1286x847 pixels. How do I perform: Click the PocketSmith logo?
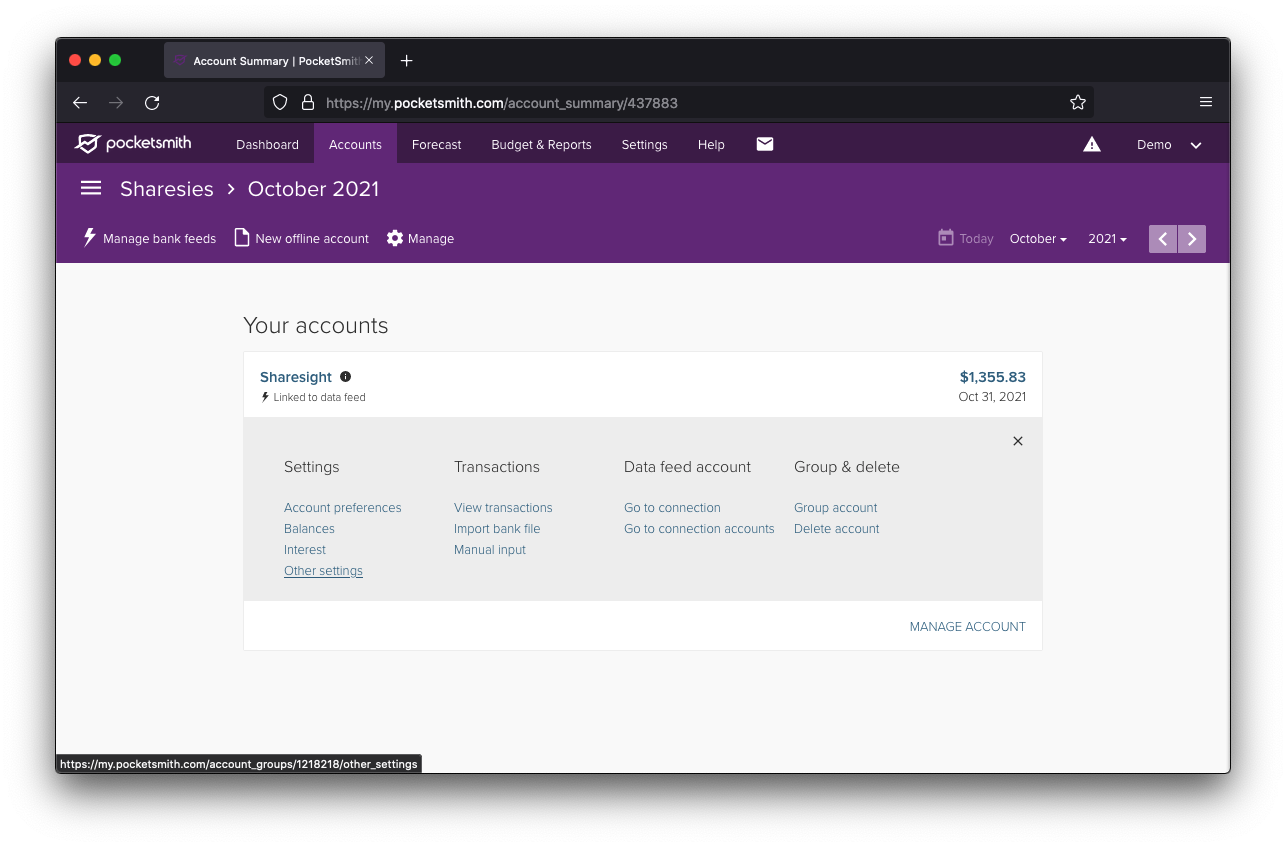[133, 144]
